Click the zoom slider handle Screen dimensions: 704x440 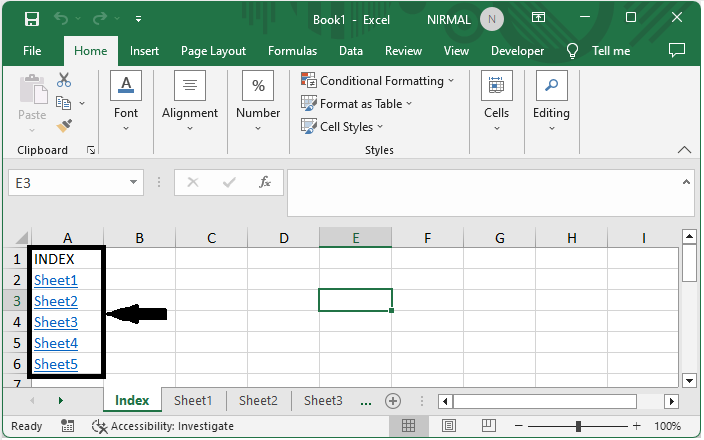tap(578, 426)
